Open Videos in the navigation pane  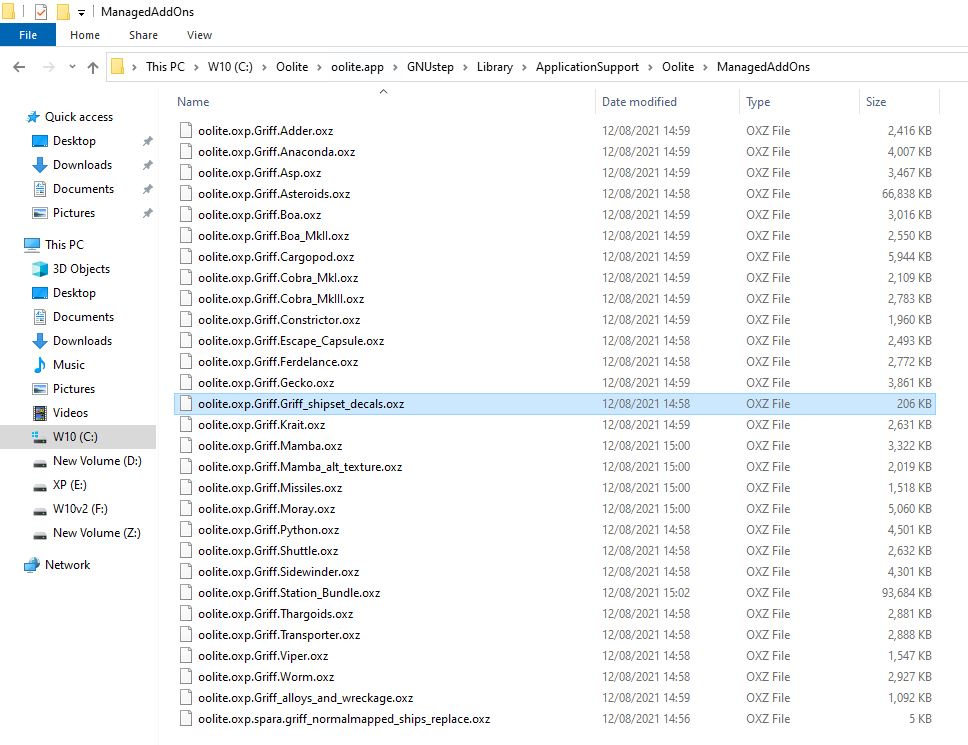point(70,413)
